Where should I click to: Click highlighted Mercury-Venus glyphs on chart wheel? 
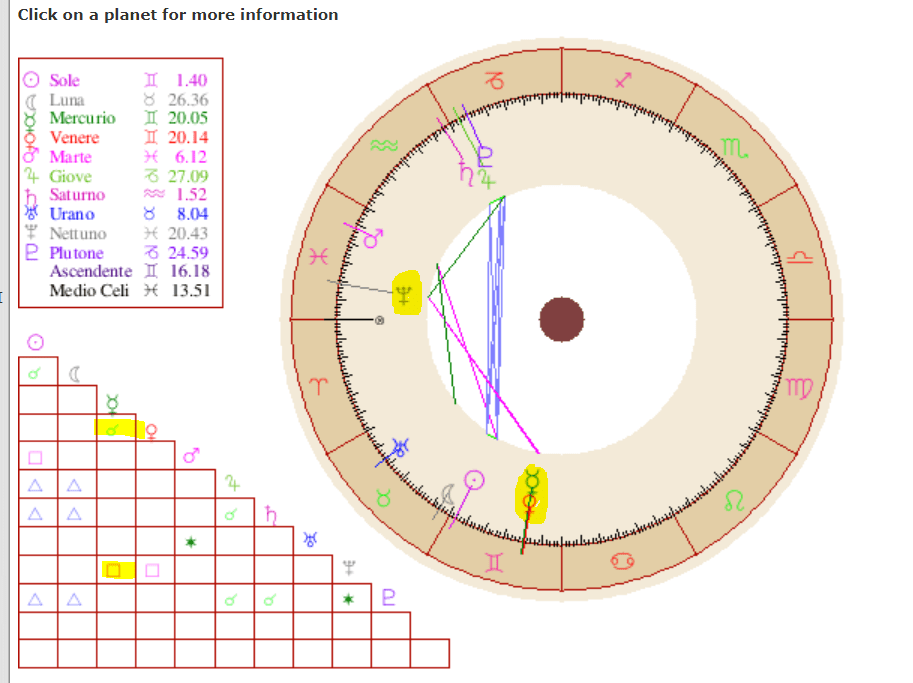point(532,493)
